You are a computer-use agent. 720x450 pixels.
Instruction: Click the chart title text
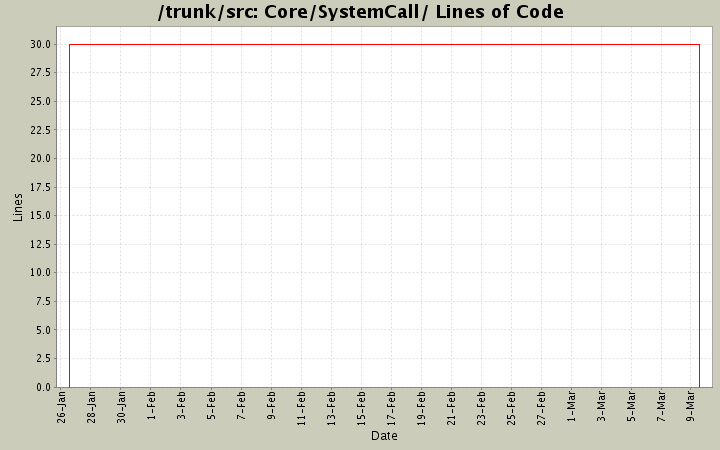360,13
